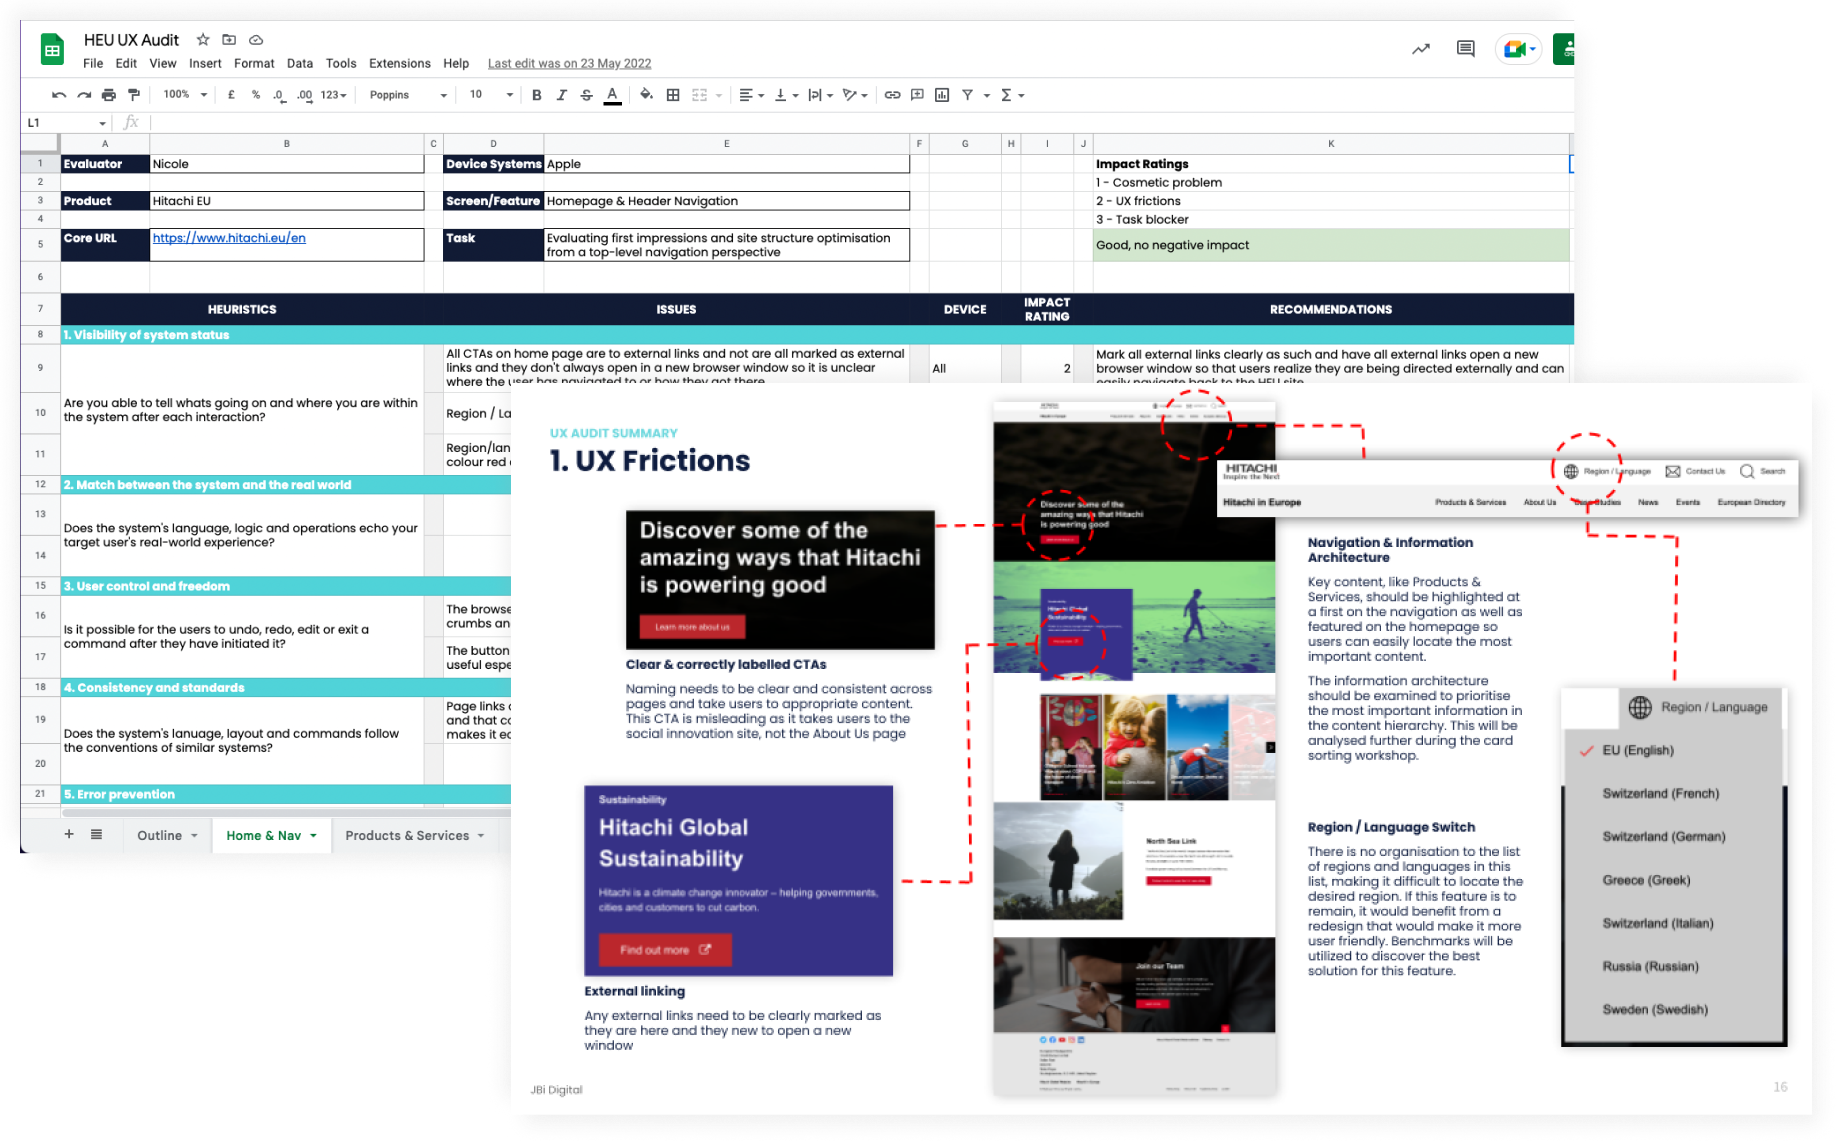This screenshot has height=1141, width=1836.
Task: Open the functions sigma dropdown
Action: (x=1012, y=95)
